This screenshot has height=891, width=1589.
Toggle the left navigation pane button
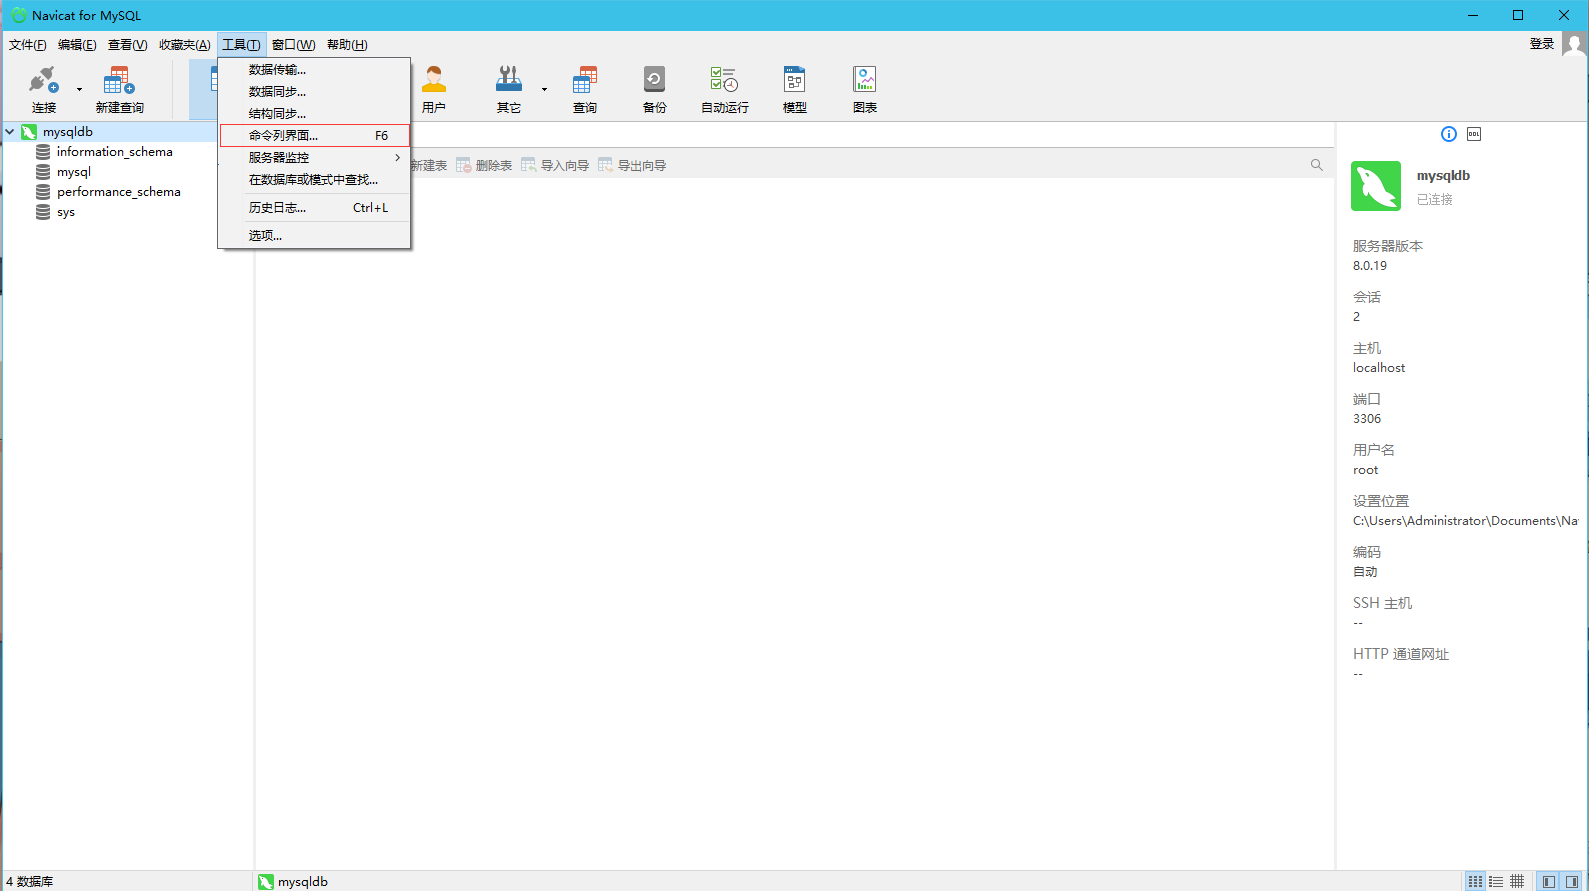click(x=1549, y=882)
